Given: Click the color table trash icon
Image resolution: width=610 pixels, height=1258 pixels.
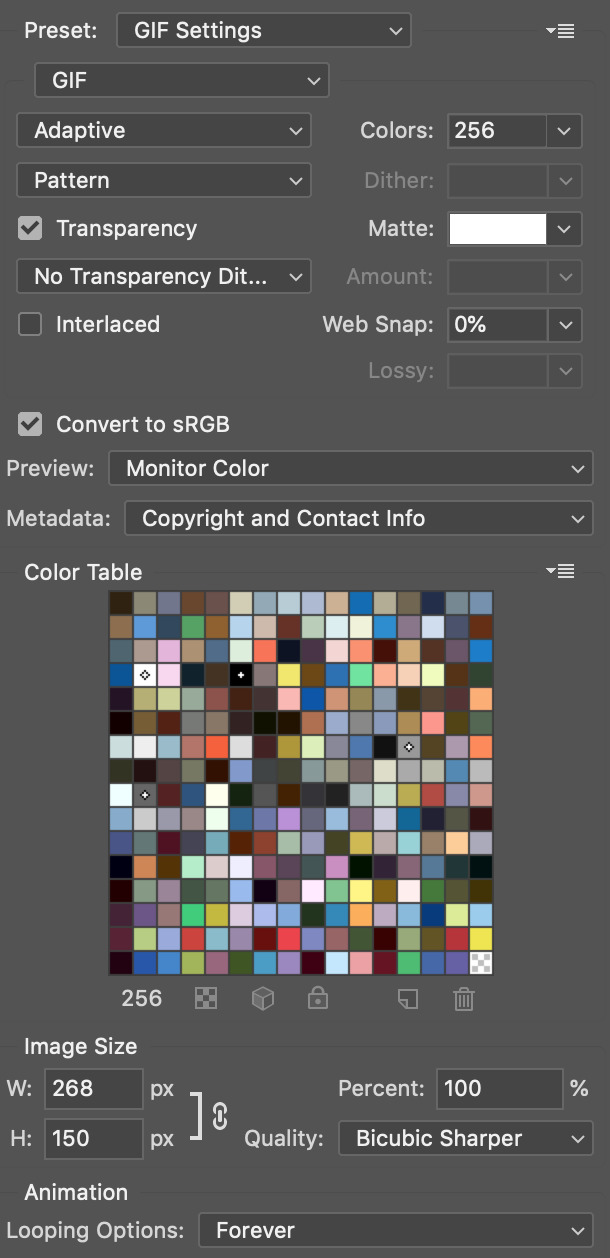Looking at the screenshot, I should [463, 999].
